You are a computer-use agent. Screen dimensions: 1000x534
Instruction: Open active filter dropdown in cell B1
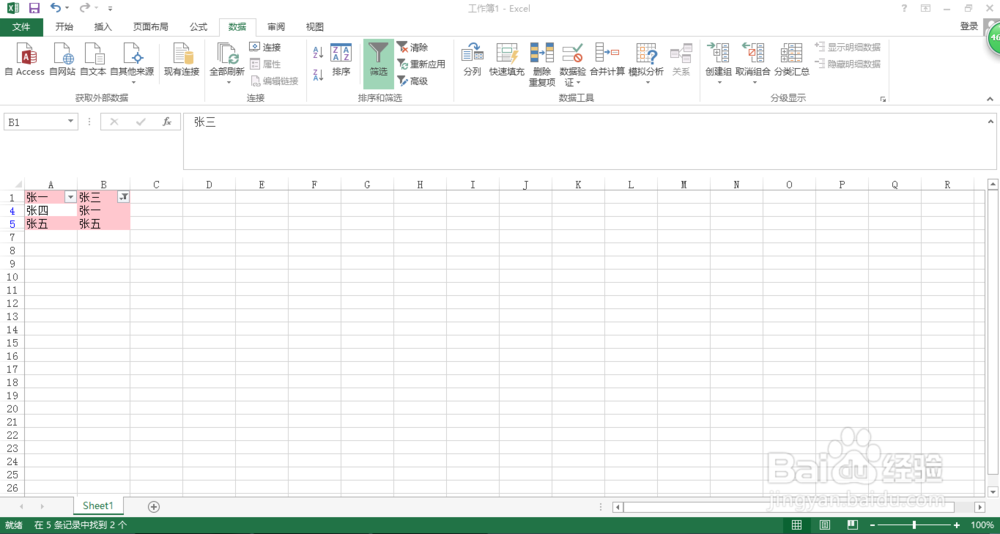pos(124,198)
